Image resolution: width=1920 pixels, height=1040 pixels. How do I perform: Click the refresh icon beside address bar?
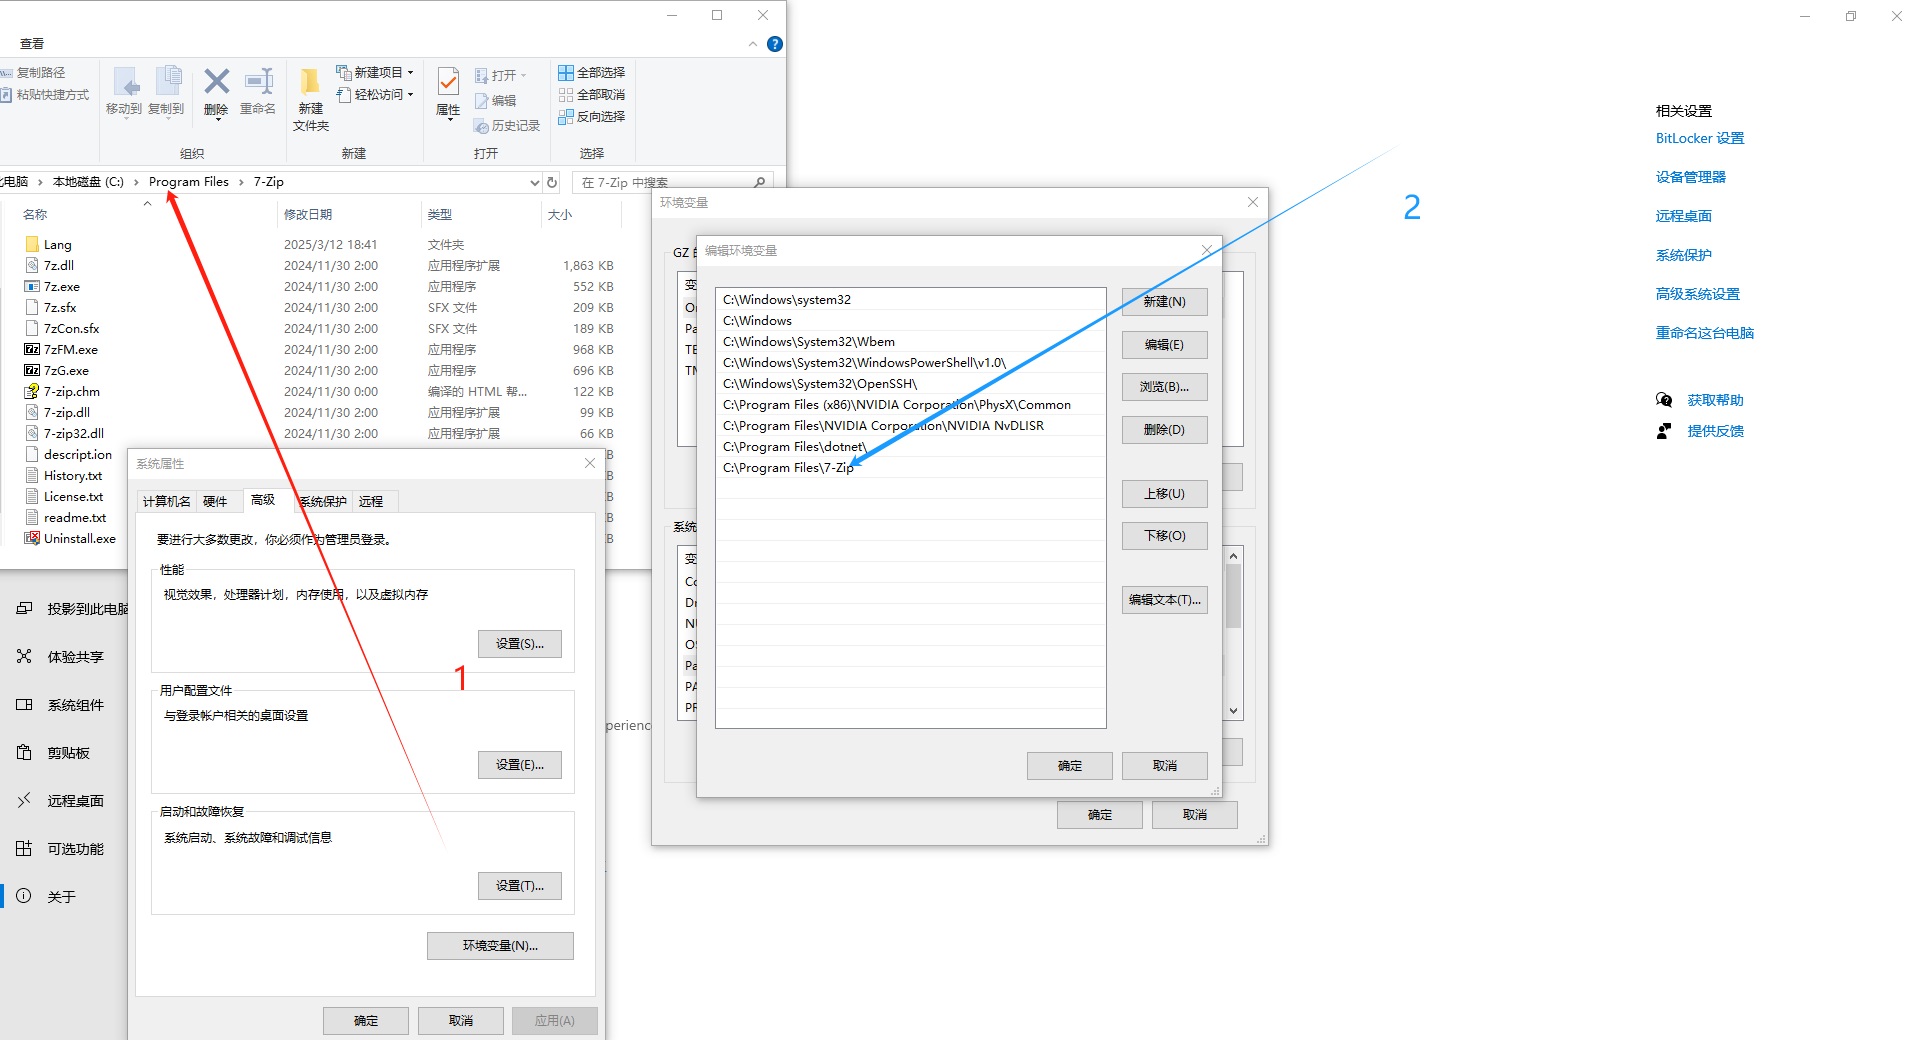click(x=551, y=182)
